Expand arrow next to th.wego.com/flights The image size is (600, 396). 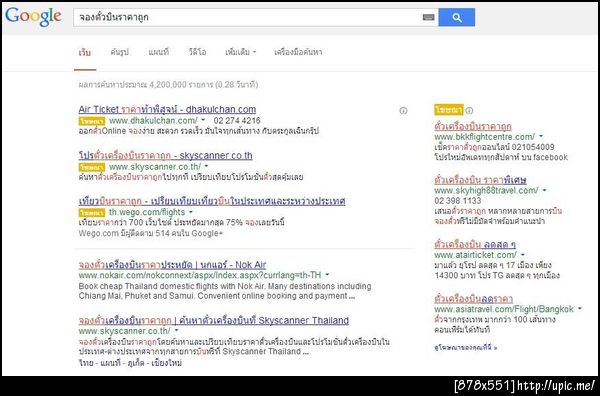pos(191,212)
